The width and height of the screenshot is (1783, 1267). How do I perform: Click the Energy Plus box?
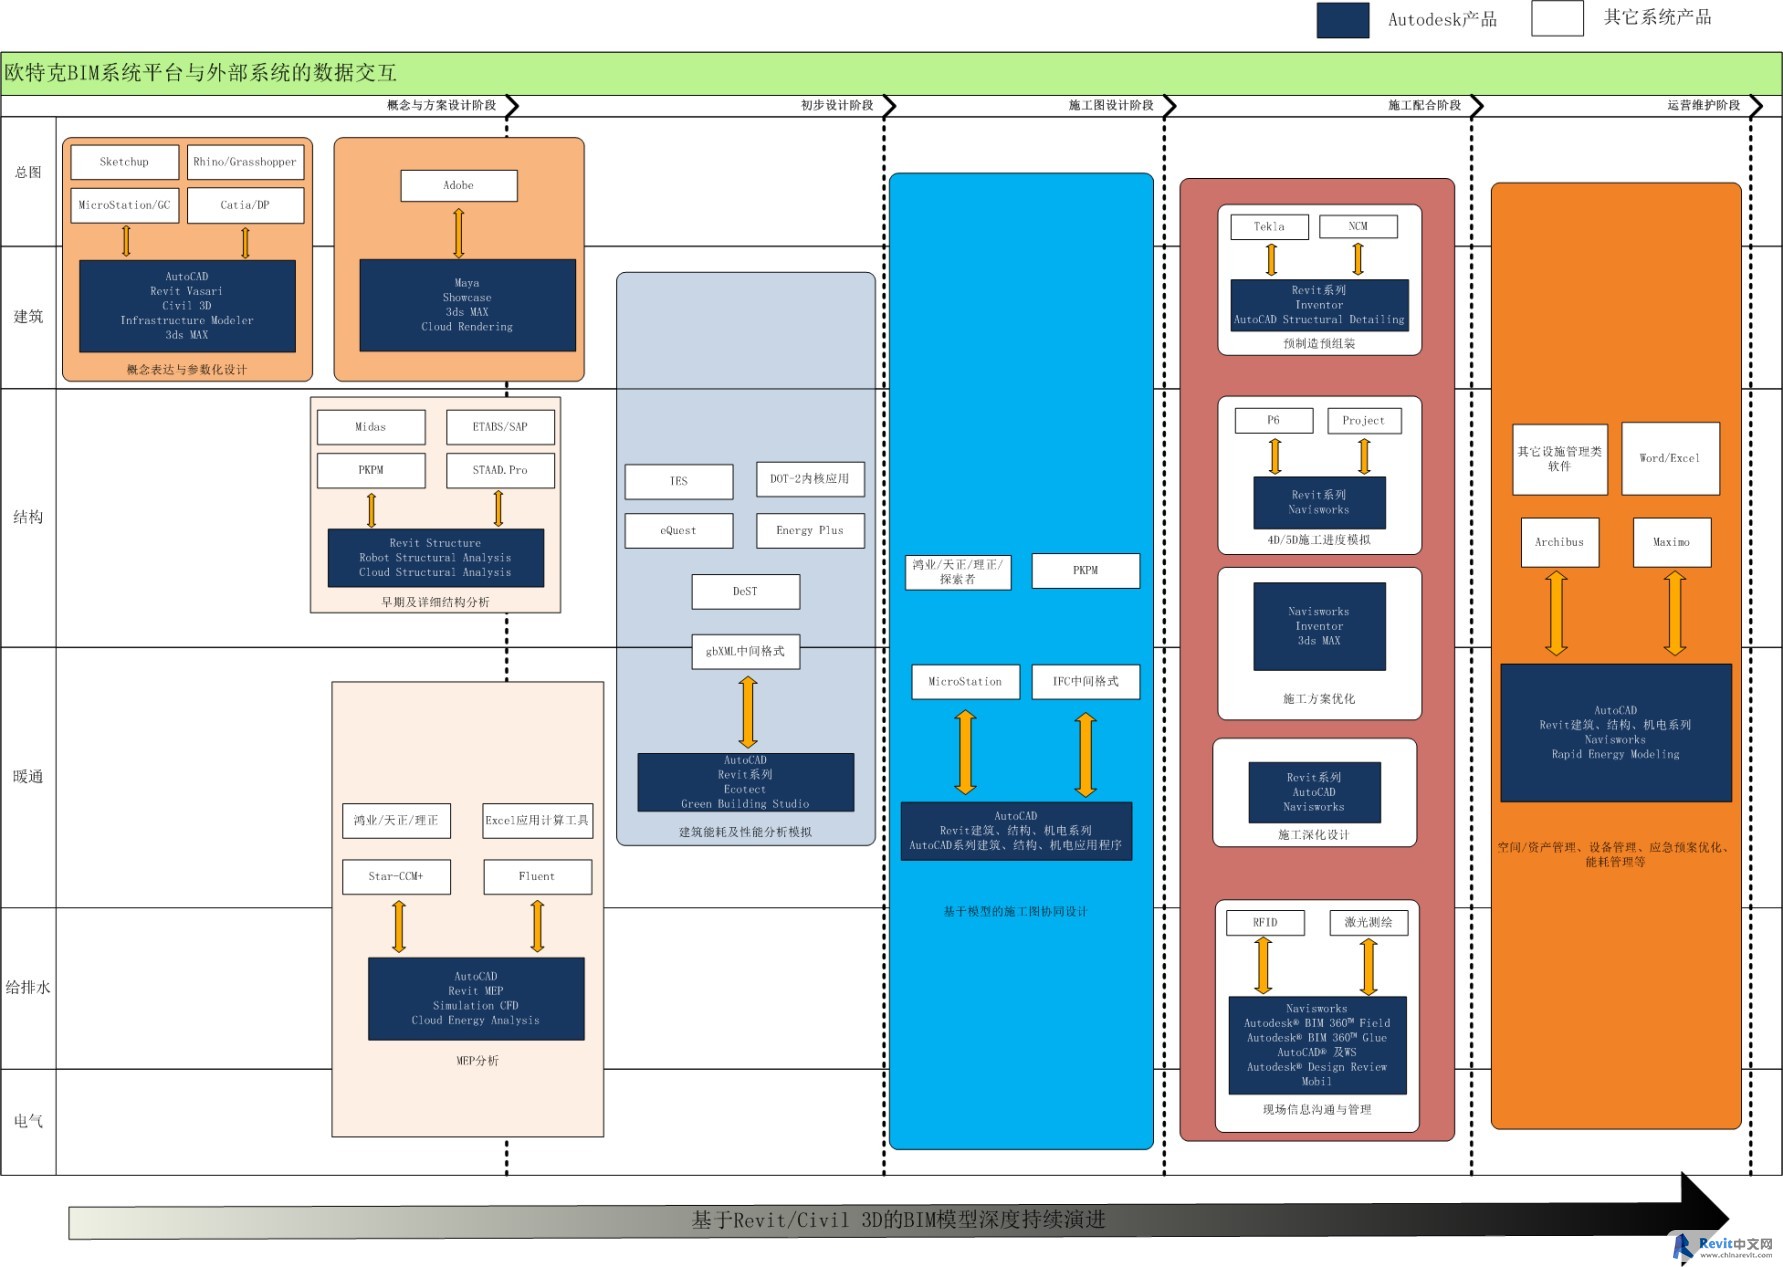click(x=810, y=531)
